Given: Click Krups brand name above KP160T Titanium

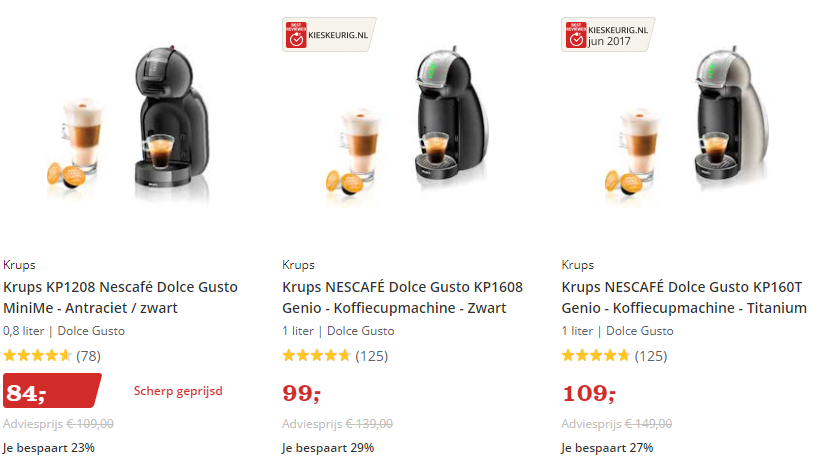Looking at the screenshot, I should [578, 265].
